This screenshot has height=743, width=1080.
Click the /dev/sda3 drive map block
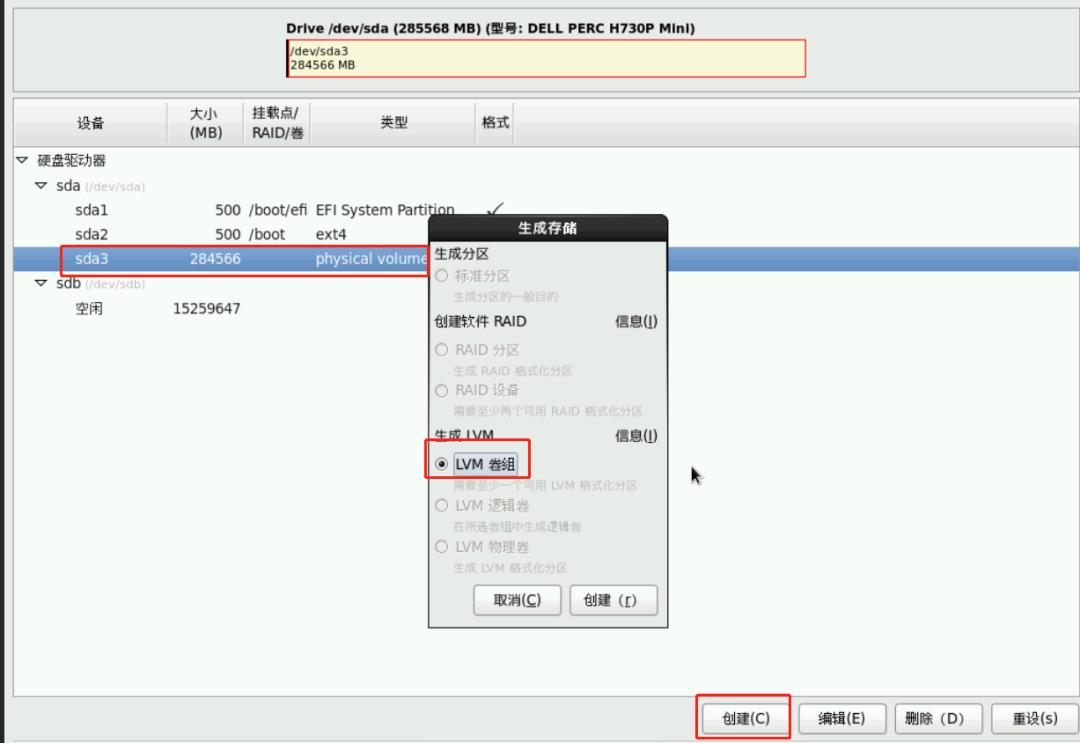(x=546, y=59)
